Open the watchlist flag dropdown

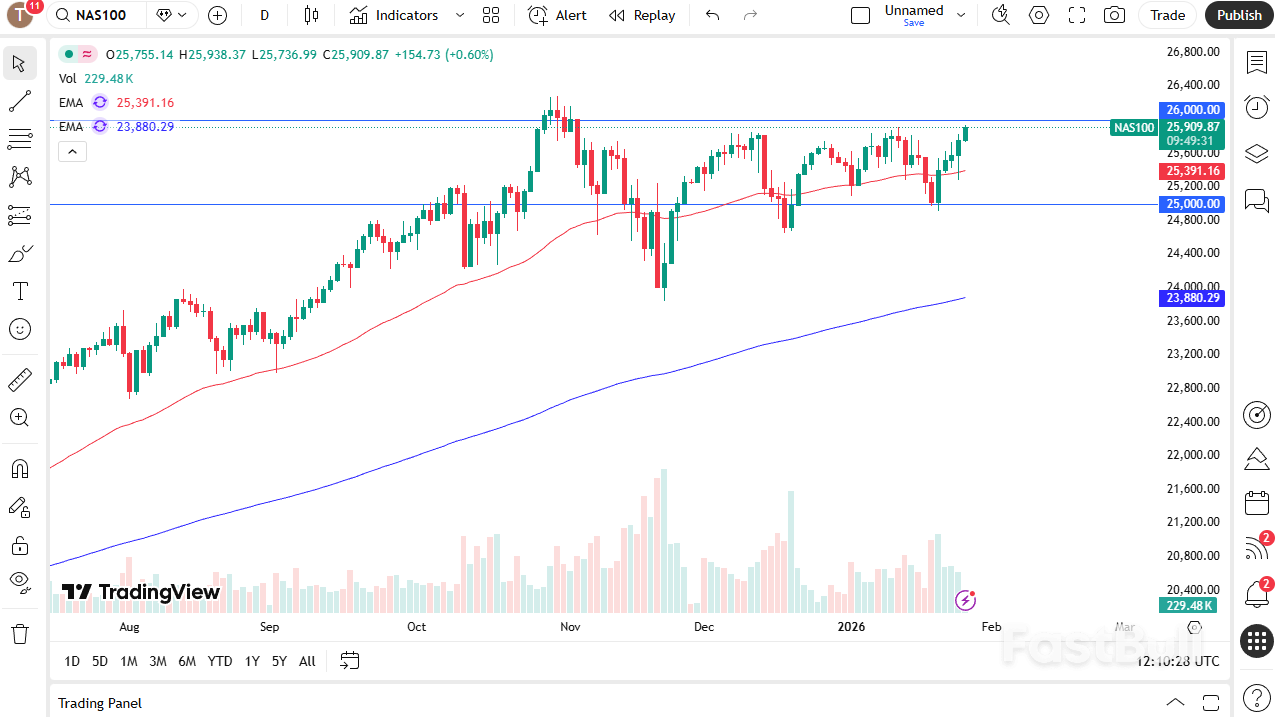tap(170, 15)
